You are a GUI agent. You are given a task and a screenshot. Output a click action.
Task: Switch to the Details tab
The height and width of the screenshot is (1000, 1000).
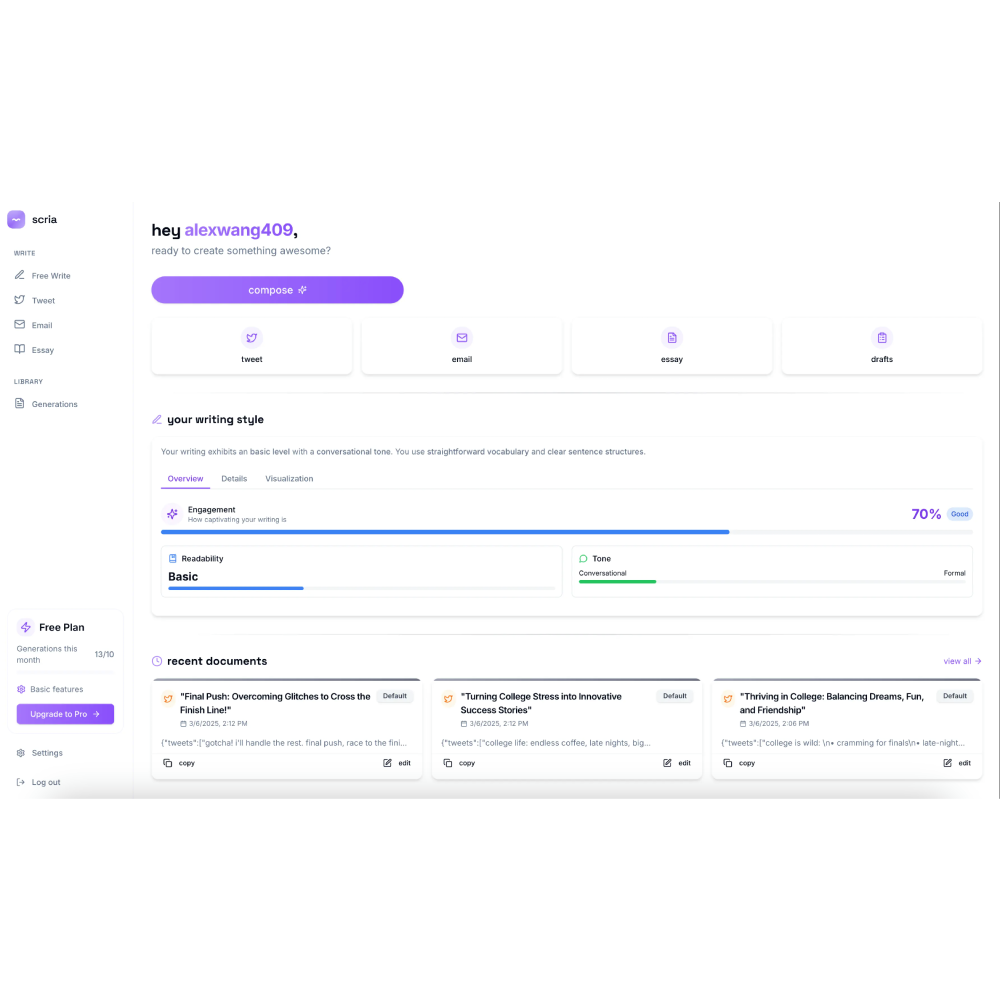click(x=234, y=478)
